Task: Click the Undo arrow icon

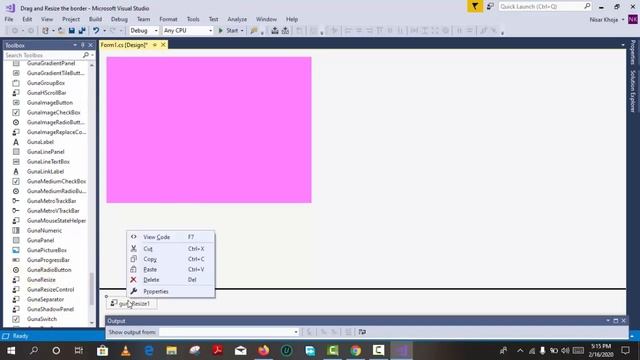Action: [96, 31]
